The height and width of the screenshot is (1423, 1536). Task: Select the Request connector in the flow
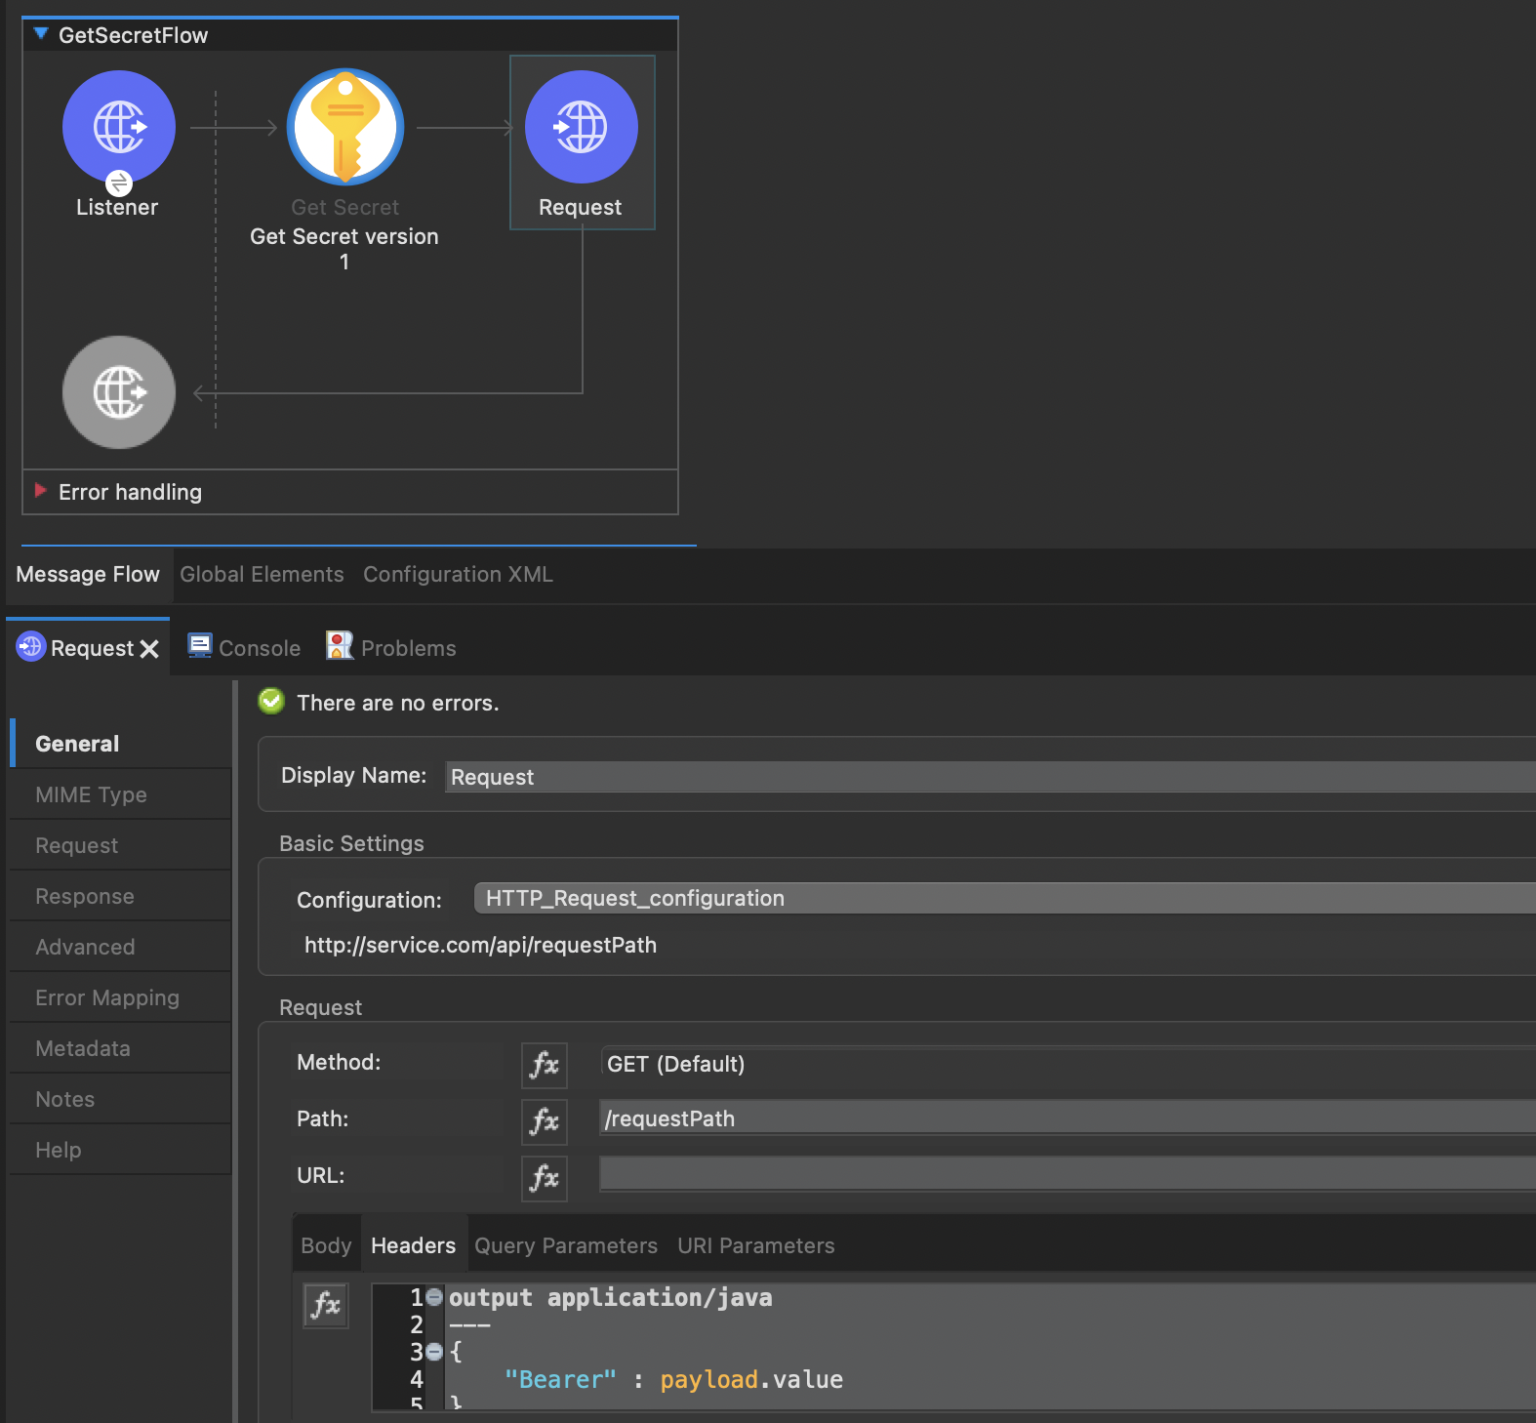click(x=581, y=127)
